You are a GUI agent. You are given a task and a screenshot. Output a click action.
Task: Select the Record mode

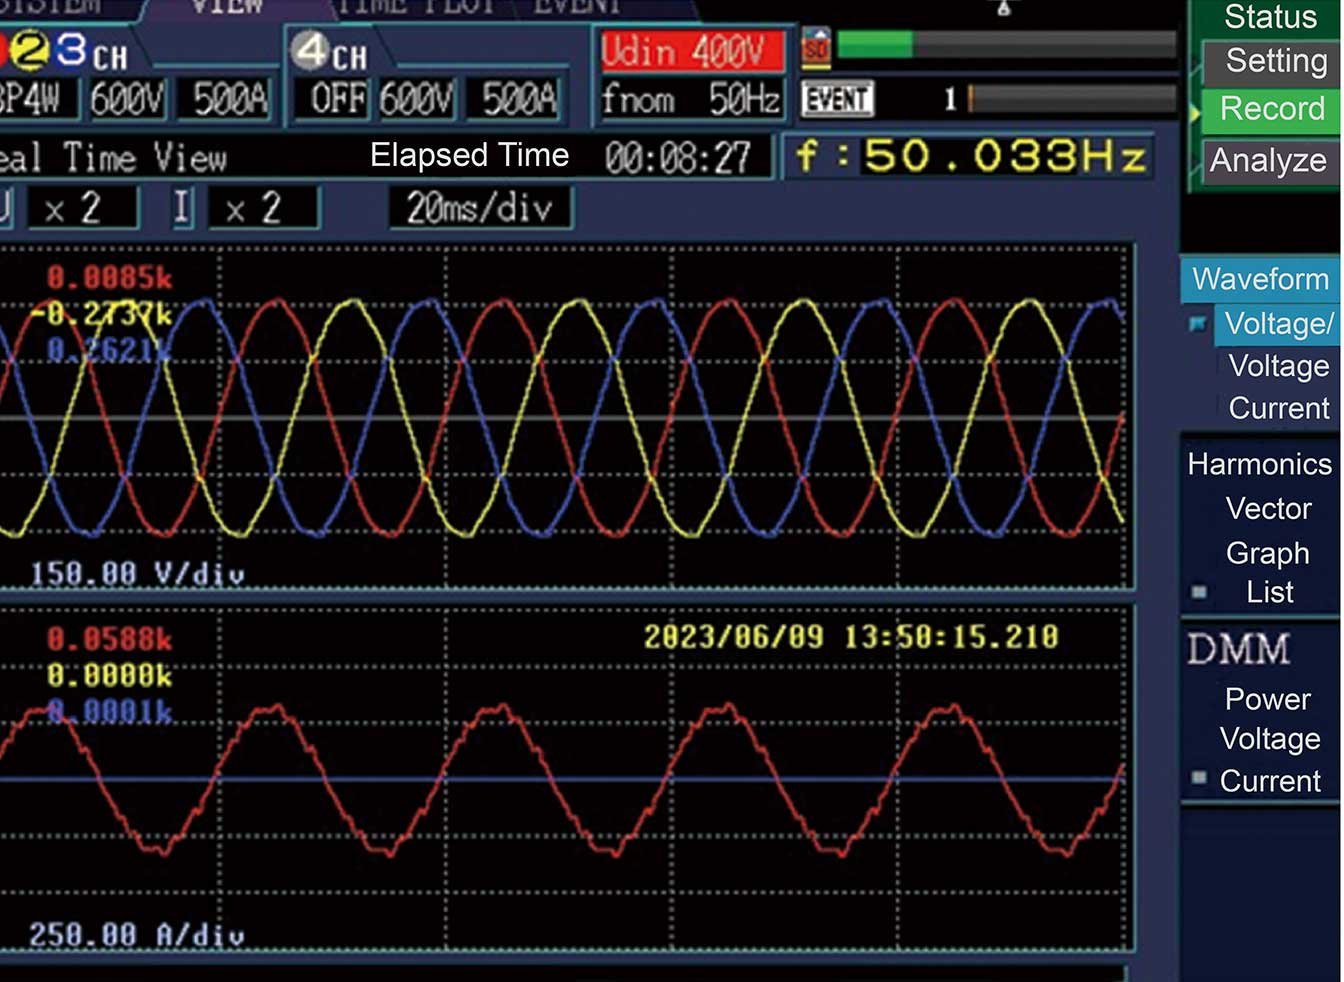click(1271, 109)
